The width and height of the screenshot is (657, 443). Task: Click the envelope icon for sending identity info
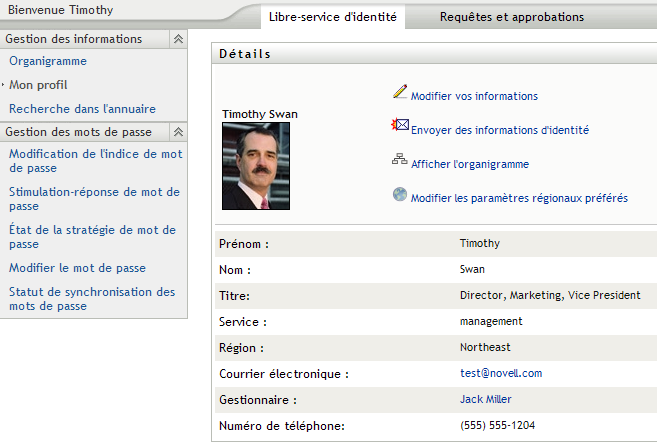(400, 126)
